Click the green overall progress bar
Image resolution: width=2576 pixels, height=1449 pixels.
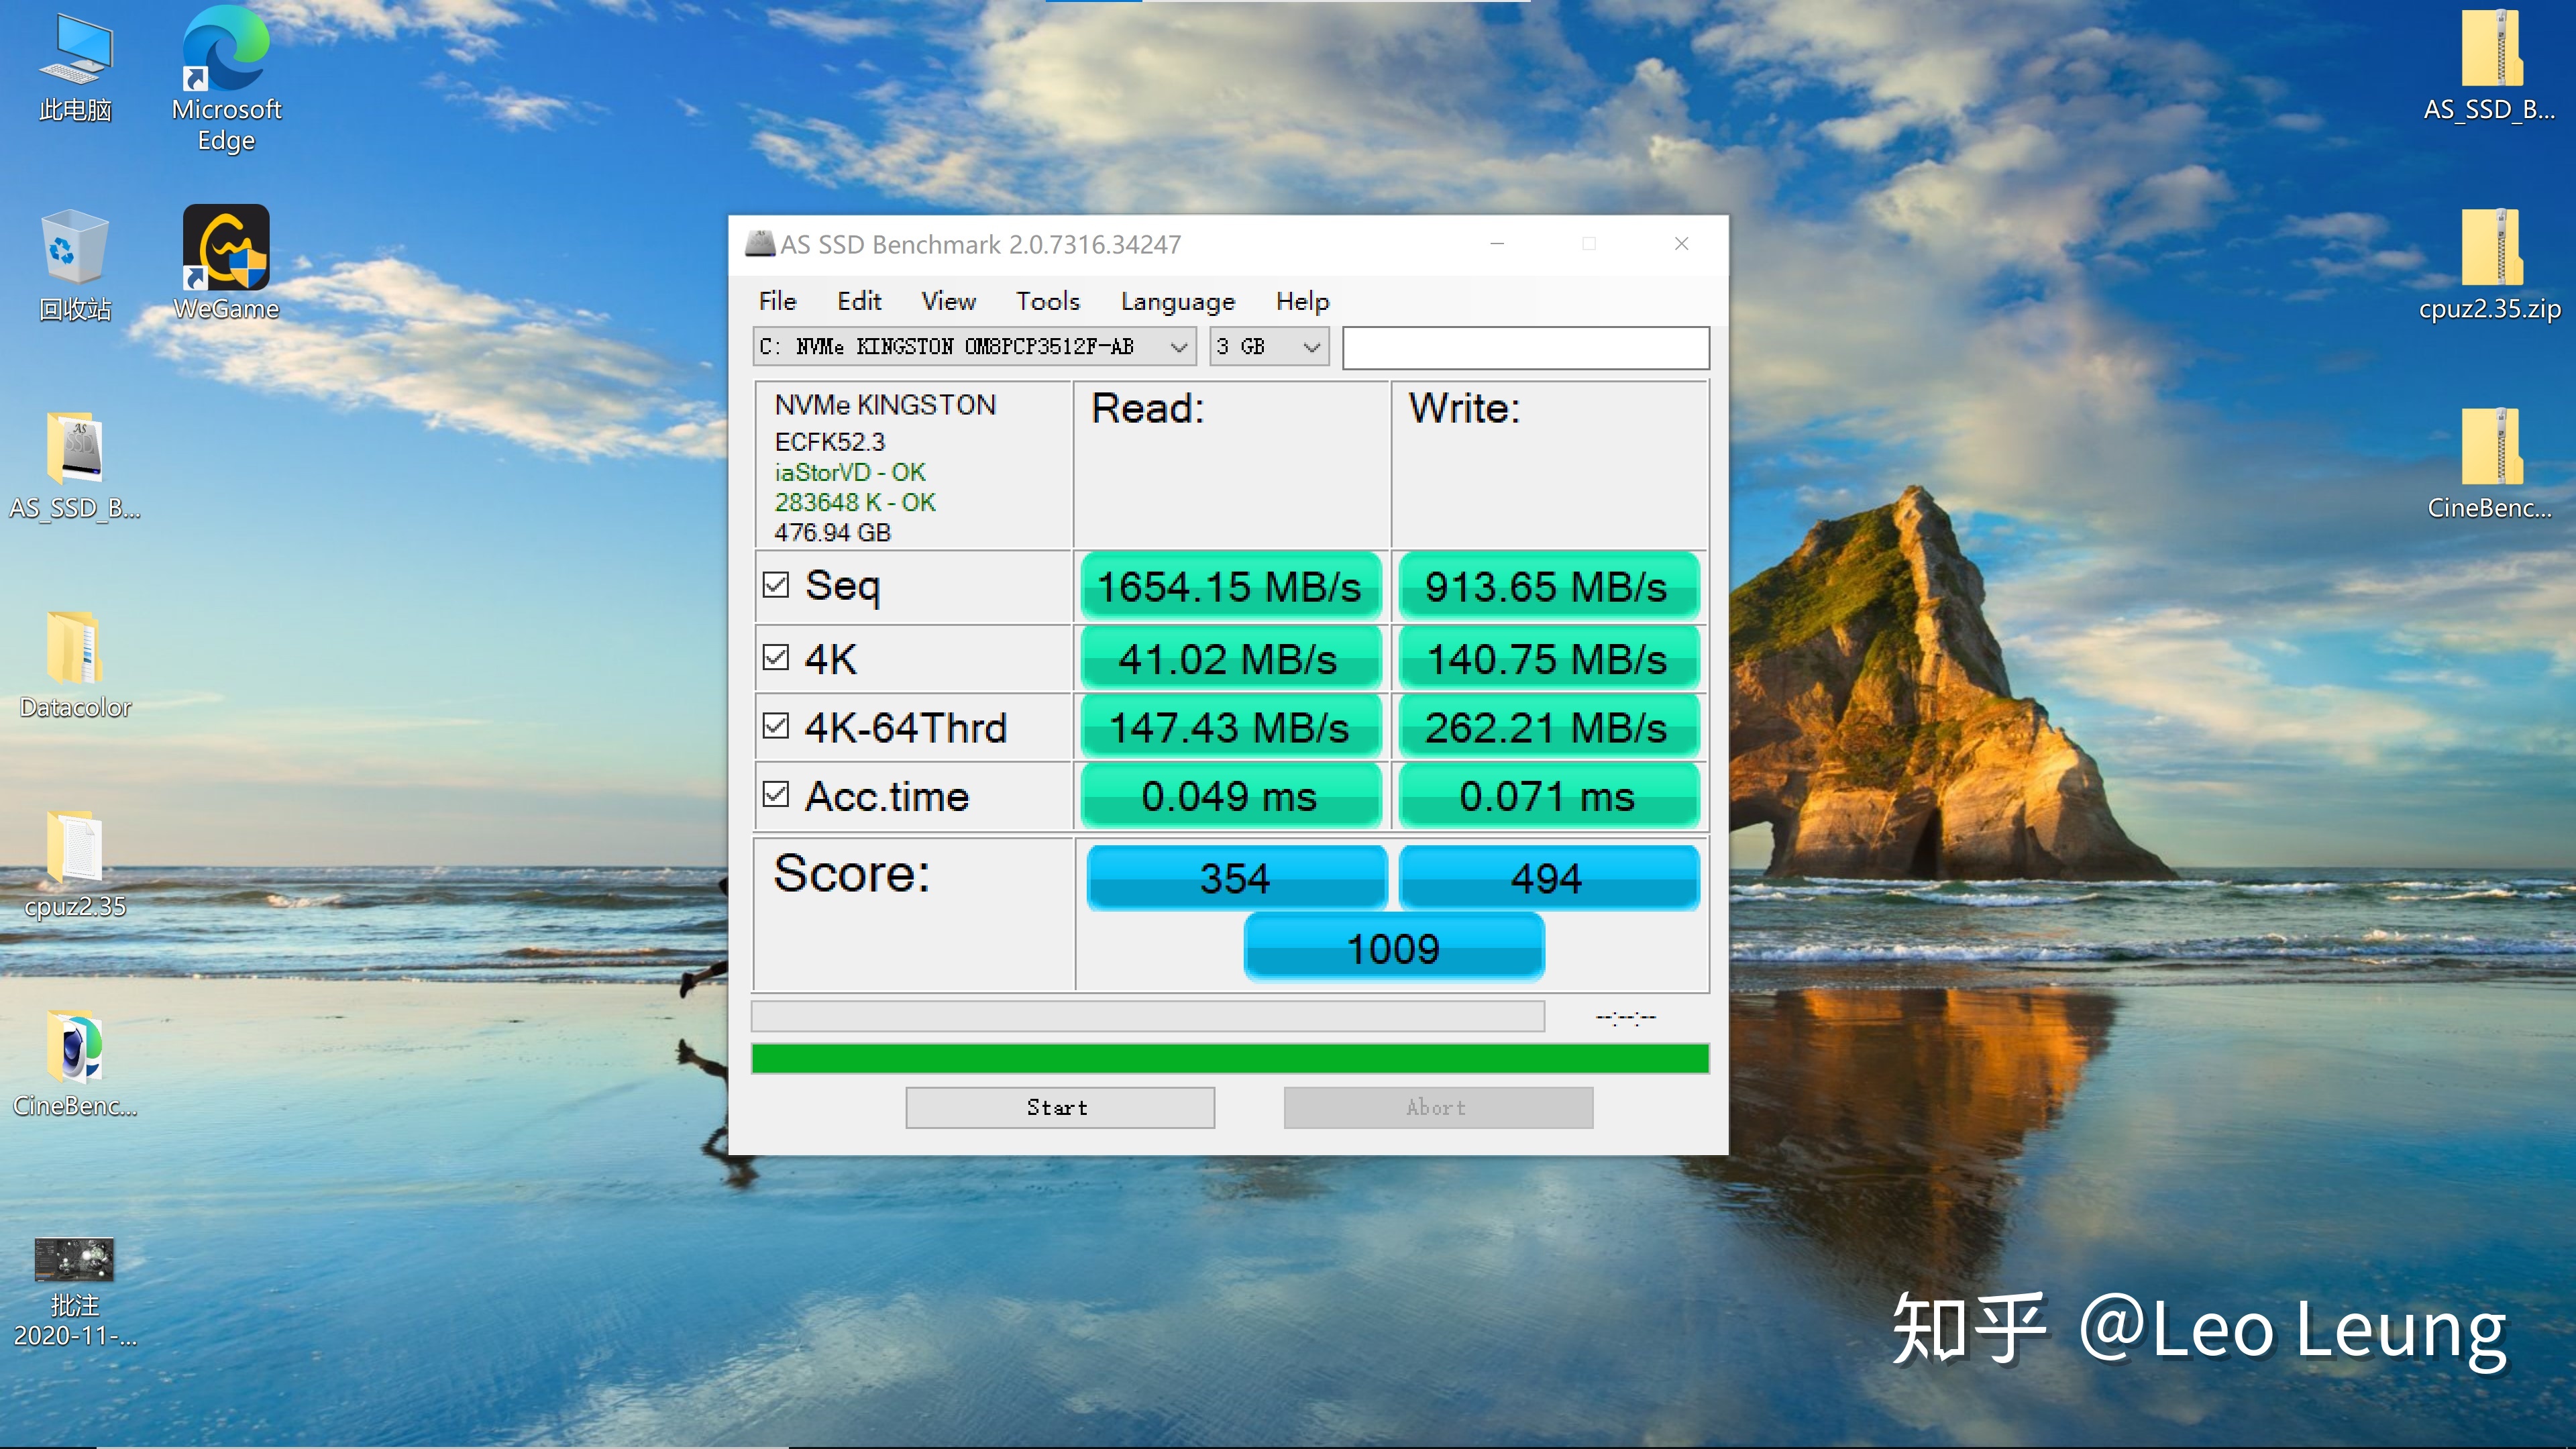pyautogui.click(x=1230, y=1058)
